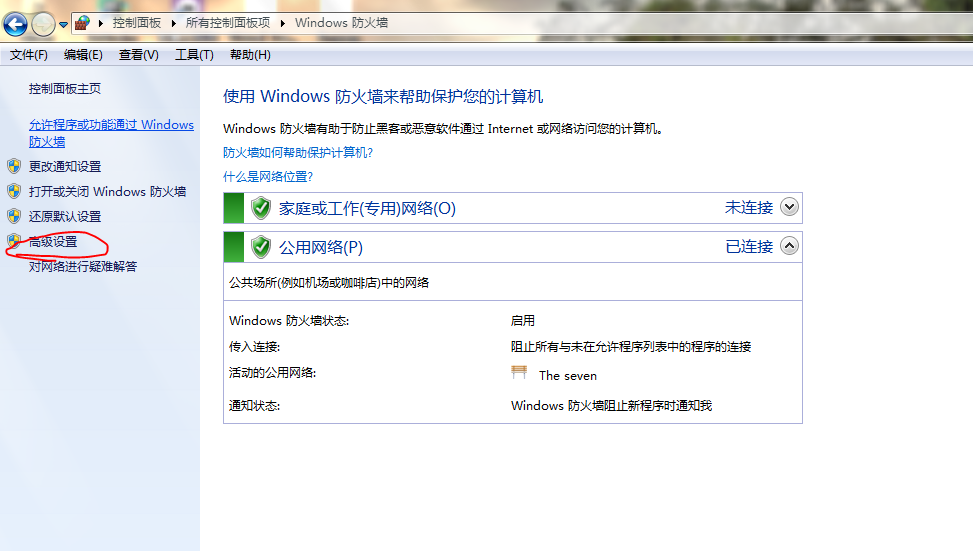Open the 编辑(E) menu
Viewport: 973px width, 551px height.
[x=83, y=55]
